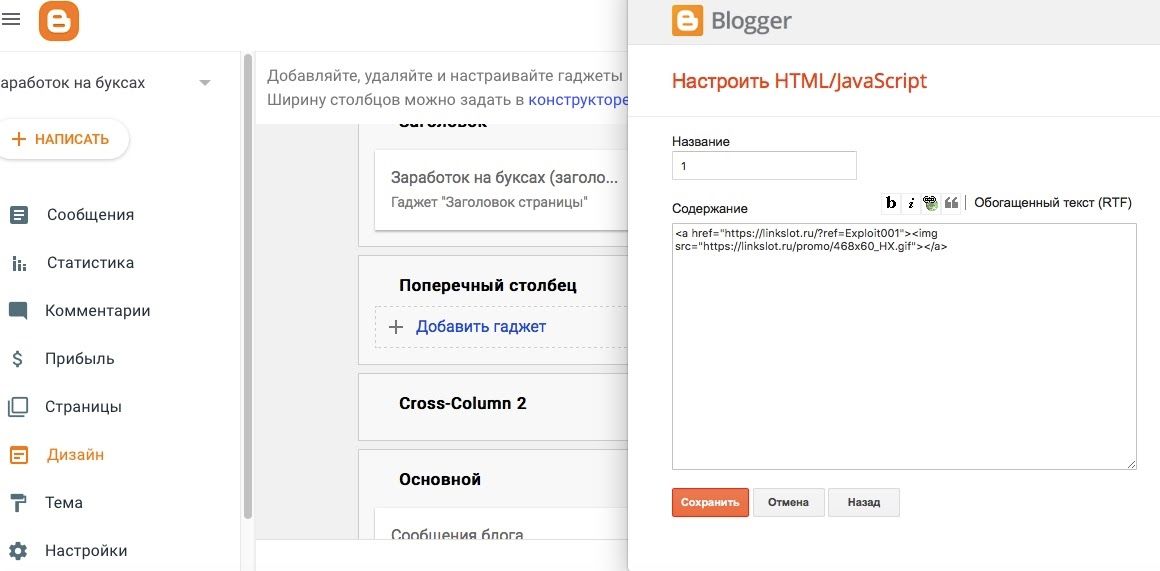
Task: Open Прибыль in the sidebar
Action: (80, 359)
